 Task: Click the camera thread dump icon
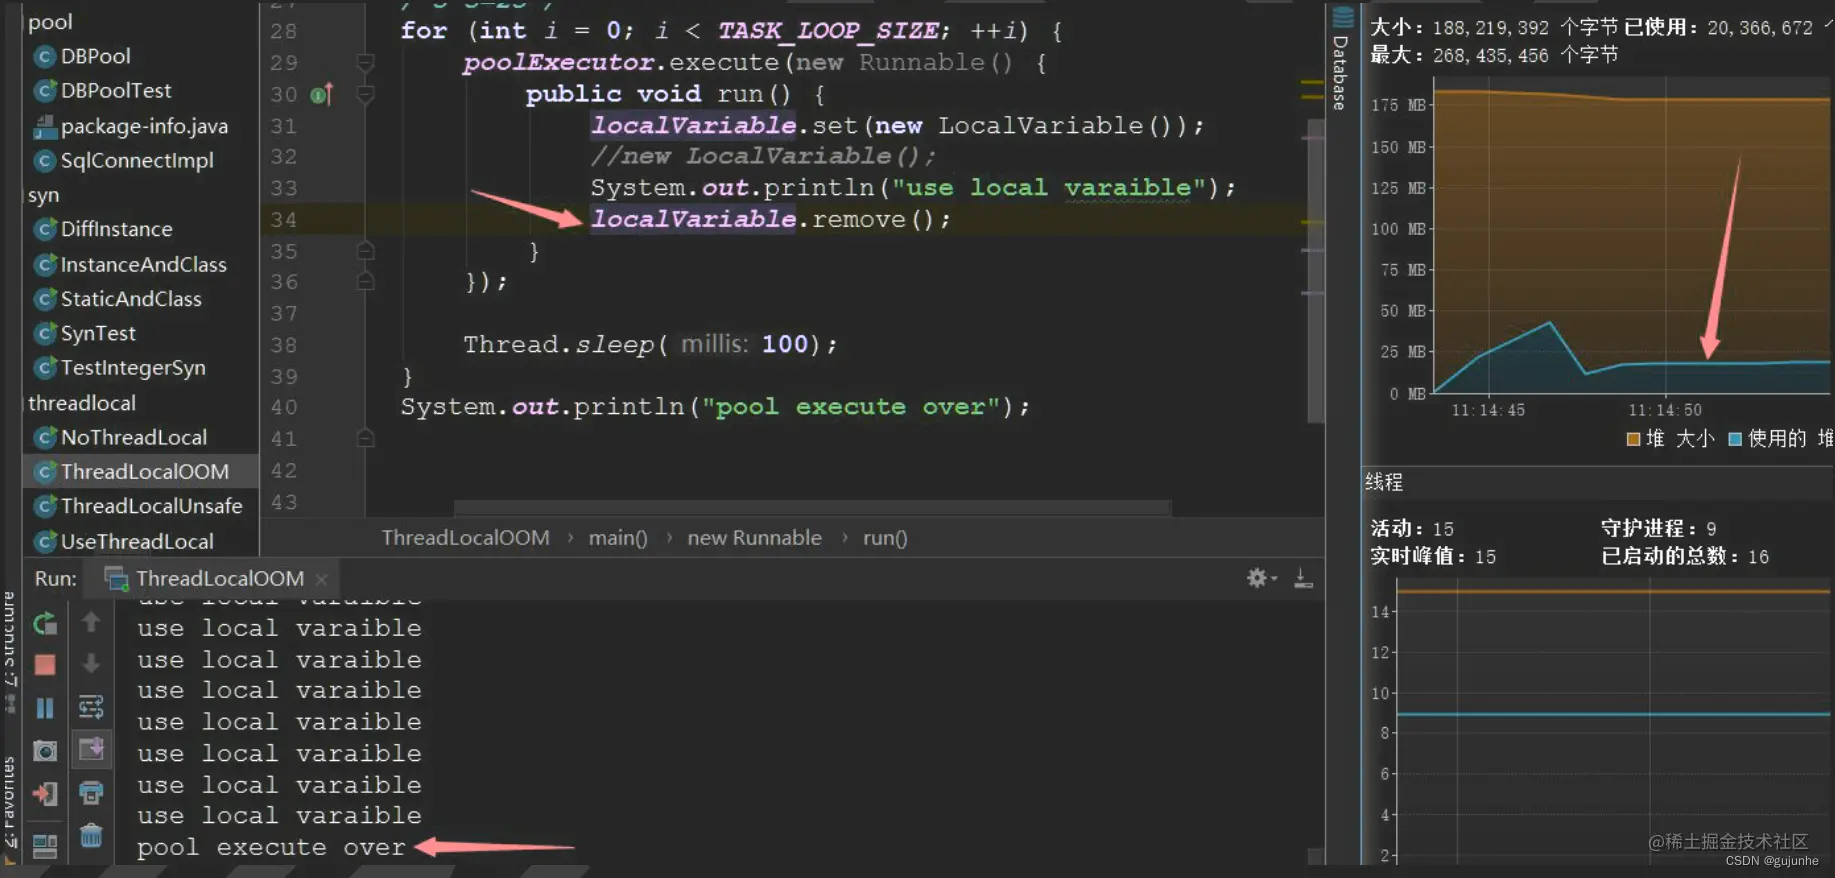[x=45, y=751]
